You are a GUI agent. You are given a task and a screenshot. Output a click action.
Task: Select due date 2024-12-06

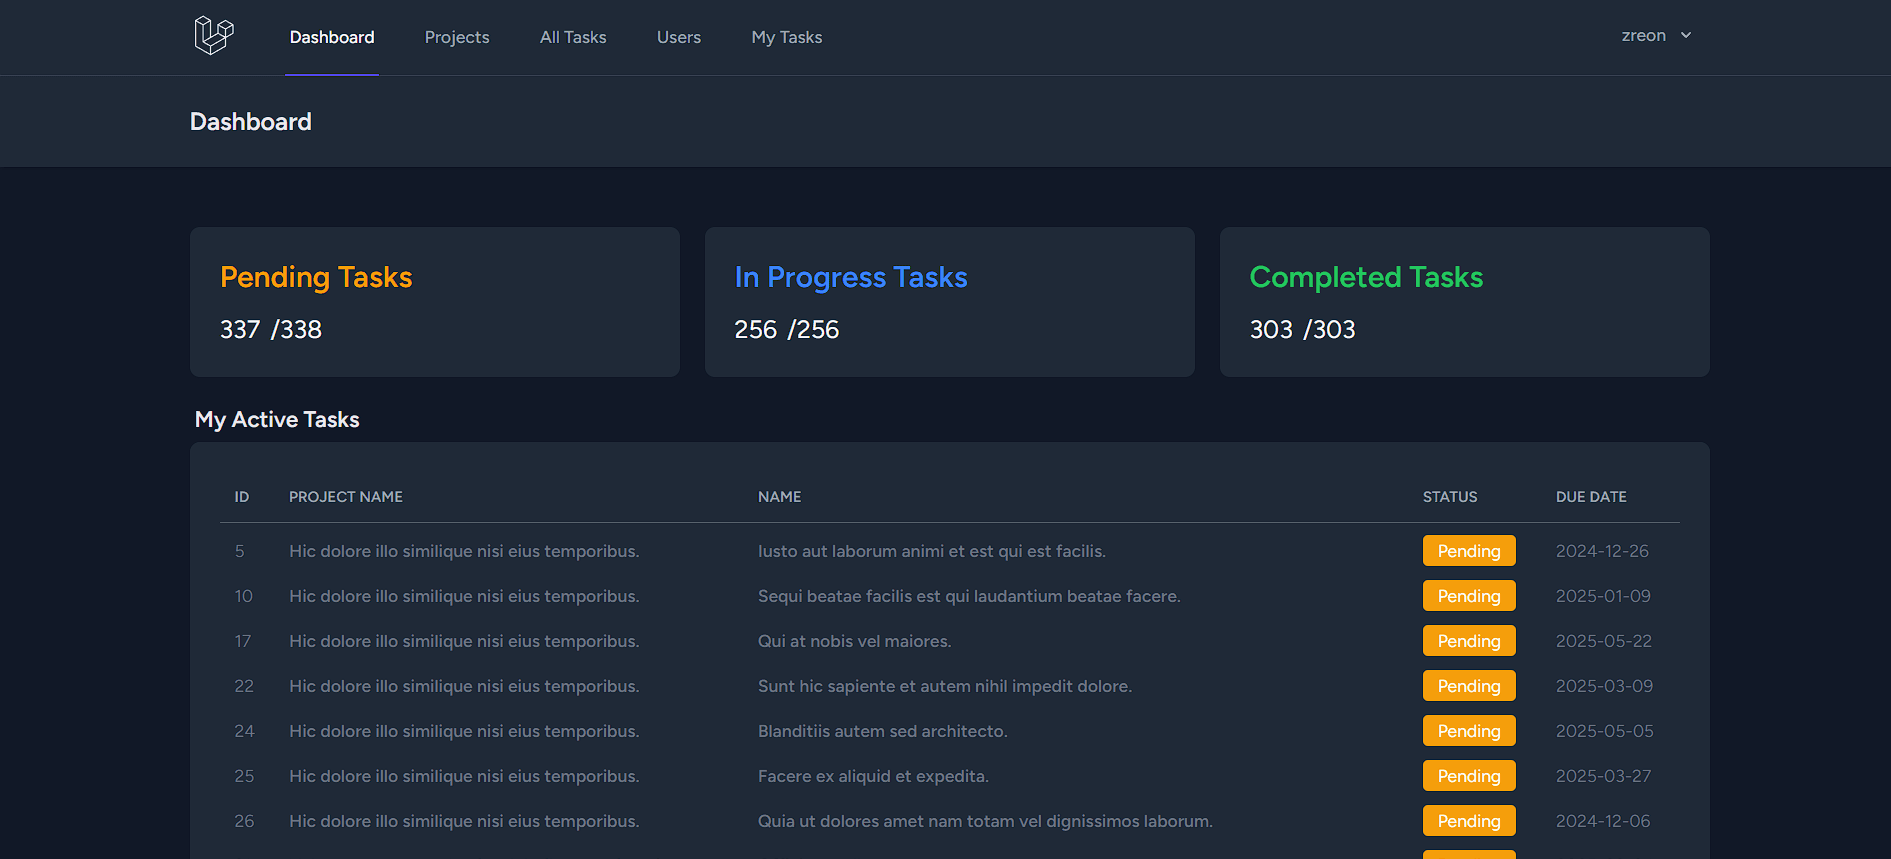click(1603, 821)
